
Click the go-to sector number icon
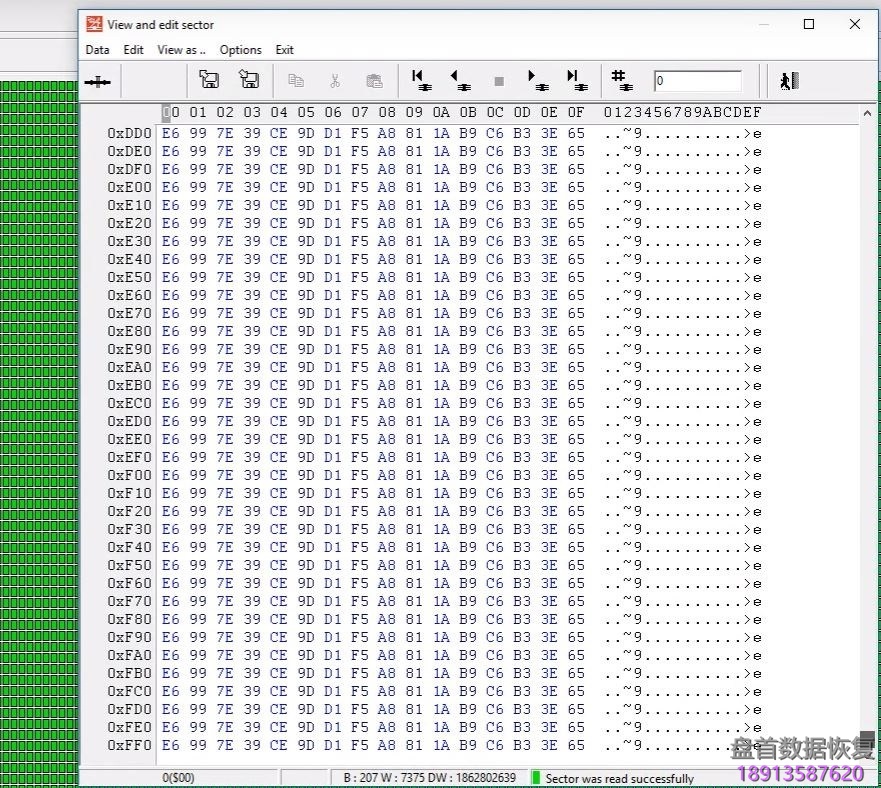[x=621, y=80]
